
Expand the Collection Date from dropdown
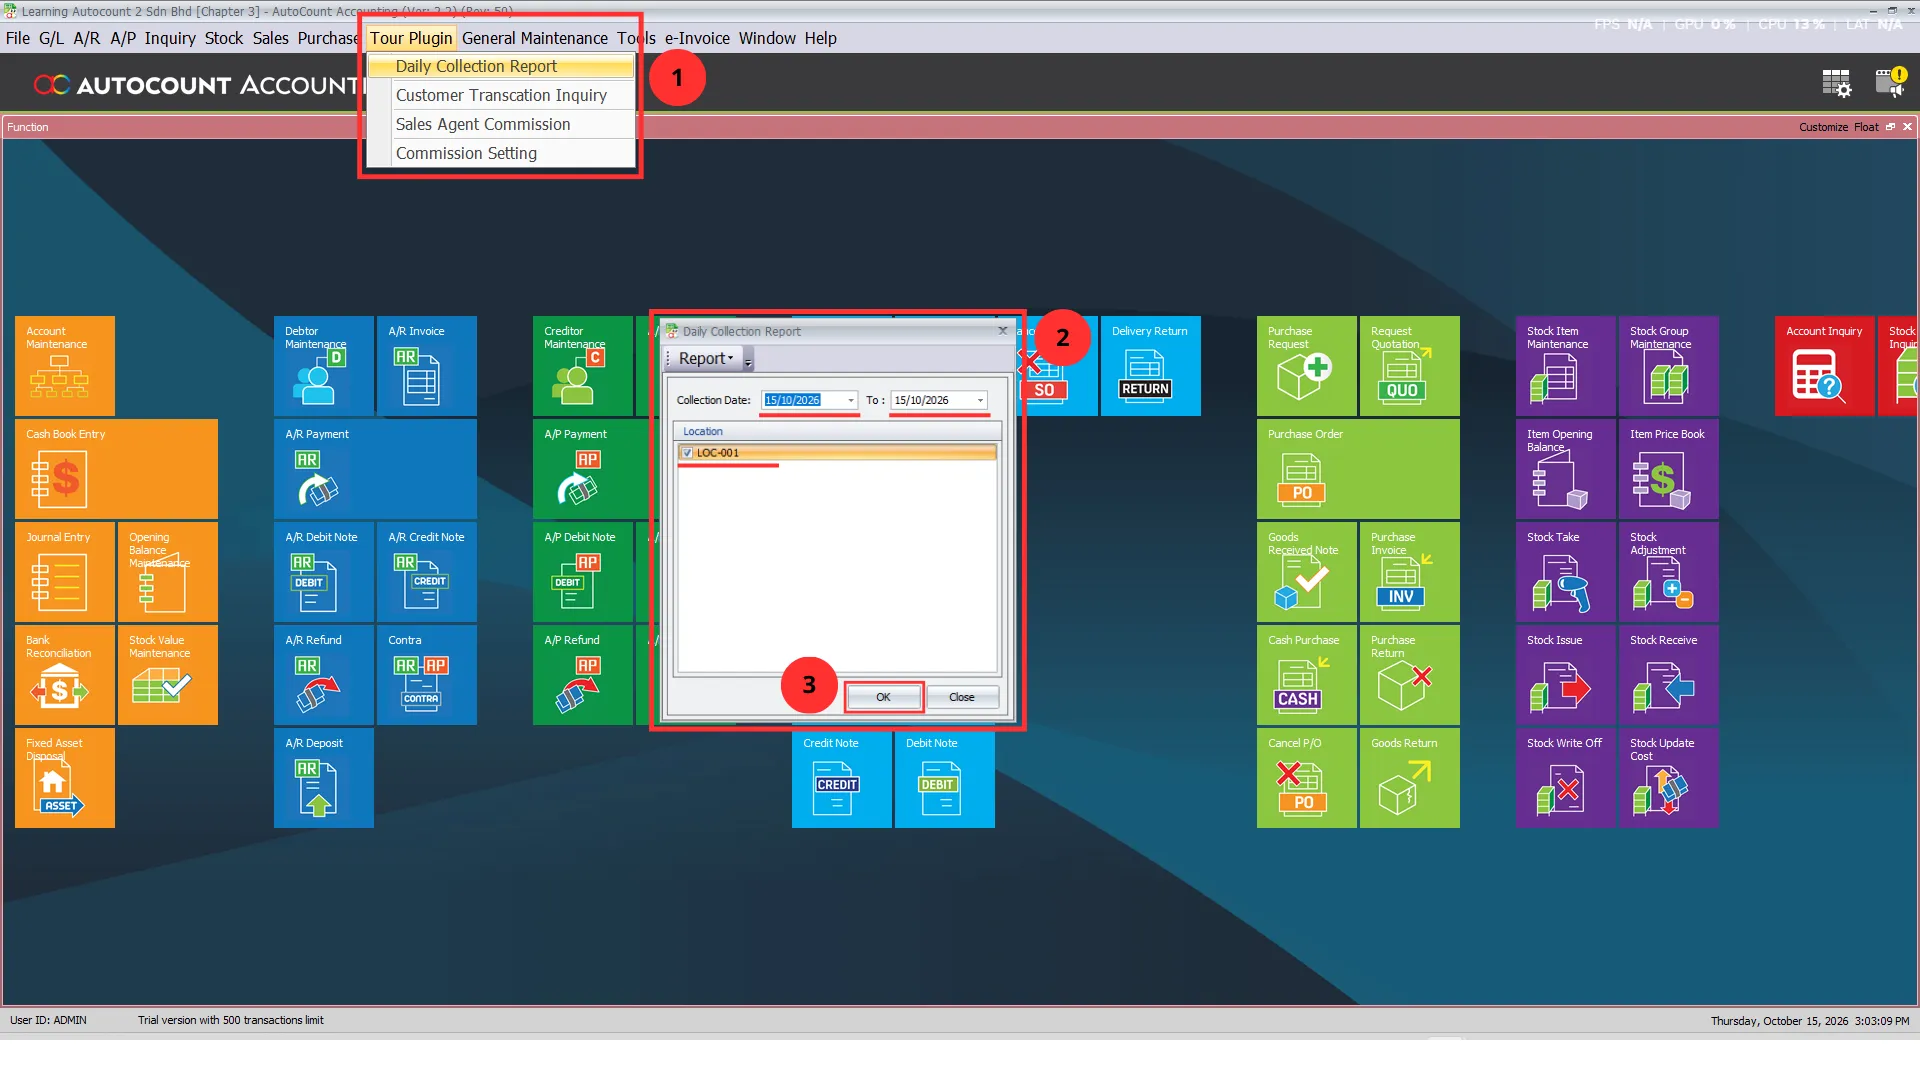pyautogui.click(x=851, y=400)
